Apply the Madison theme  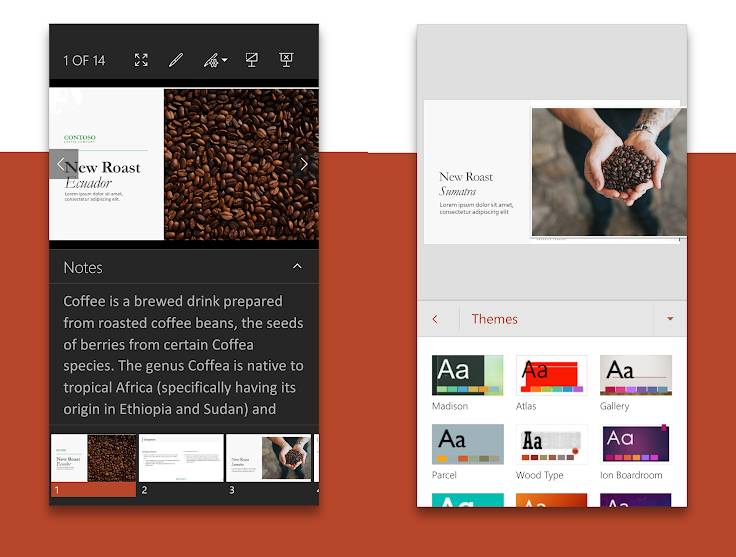point(467,375)
